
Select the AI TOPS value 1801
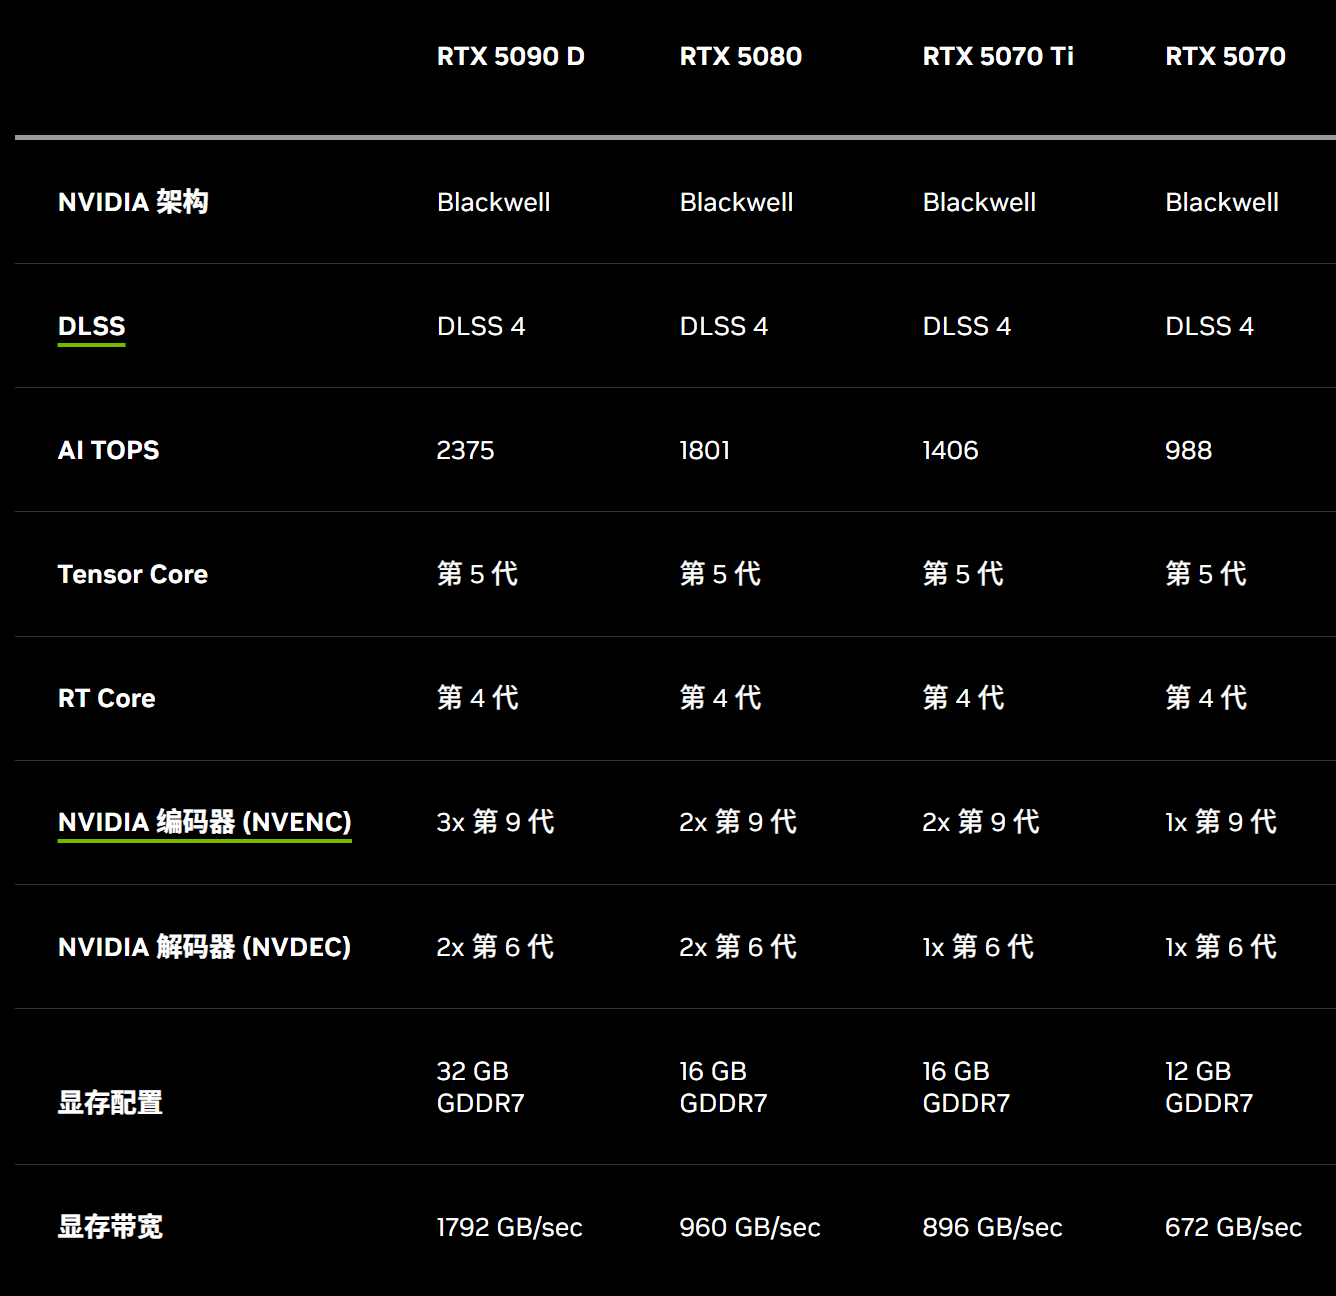click(705, 450)
